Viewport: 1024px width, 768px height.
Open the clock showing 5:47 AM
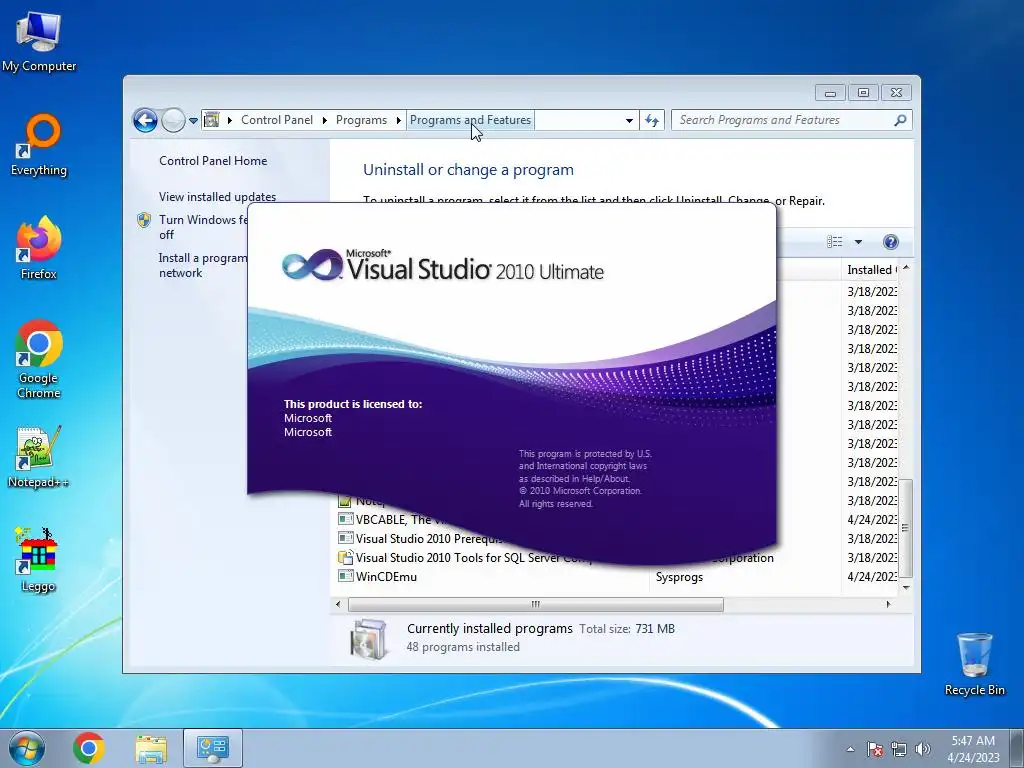973,749
